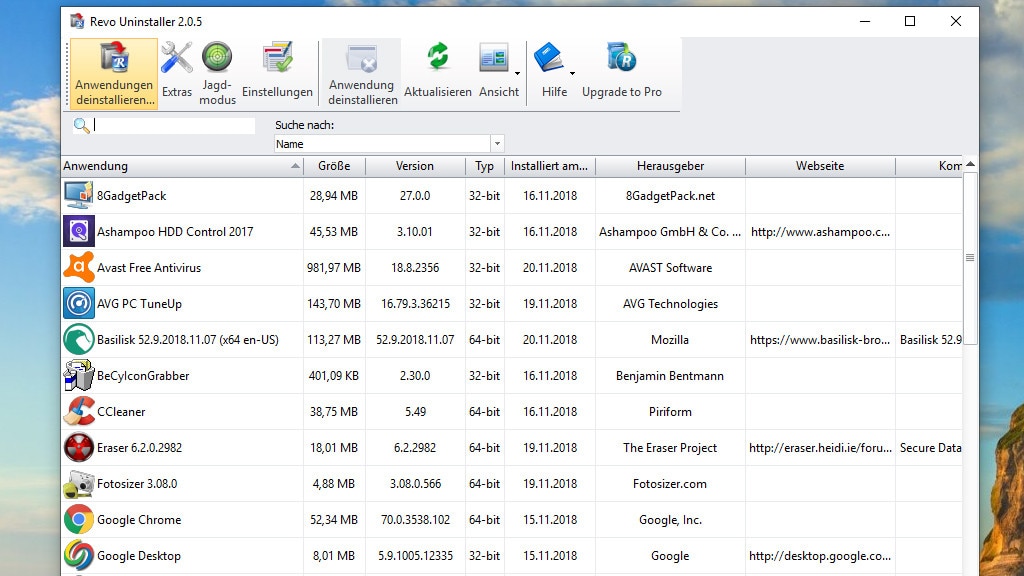Sort by Herausgeber column header

tap(670, 166)
